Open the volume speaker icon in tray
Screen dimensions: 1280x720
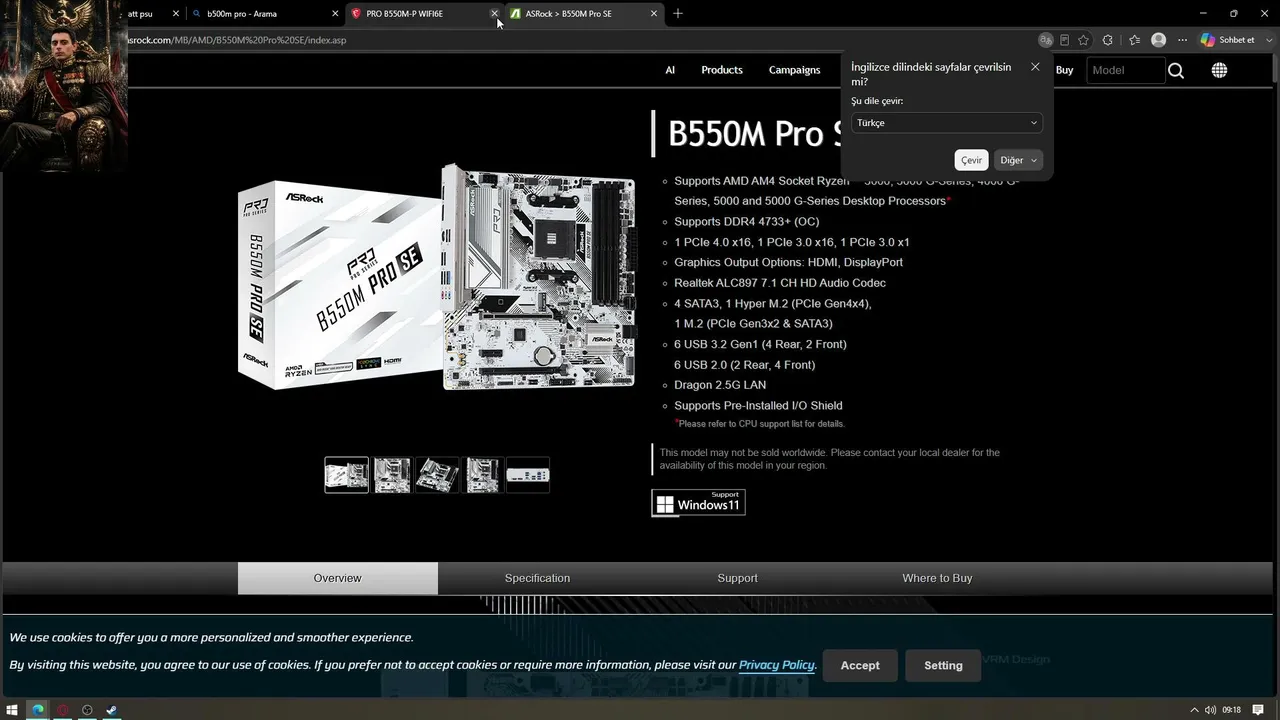click(1211, 710)
